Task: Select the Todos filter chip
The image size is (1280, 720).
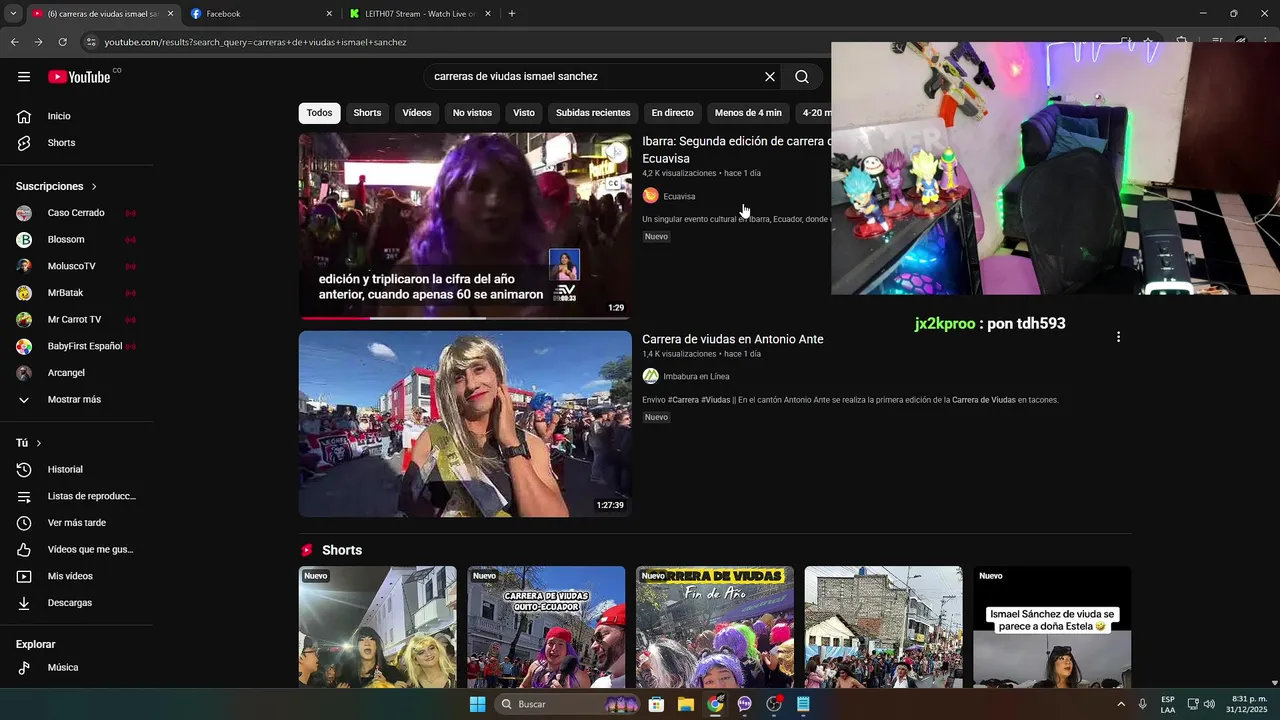Action: [319, 113]
